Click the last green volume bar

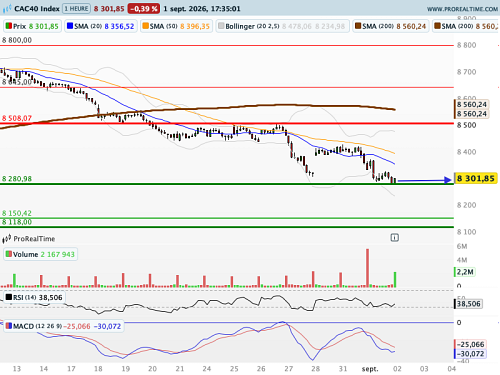pos(395,279)
